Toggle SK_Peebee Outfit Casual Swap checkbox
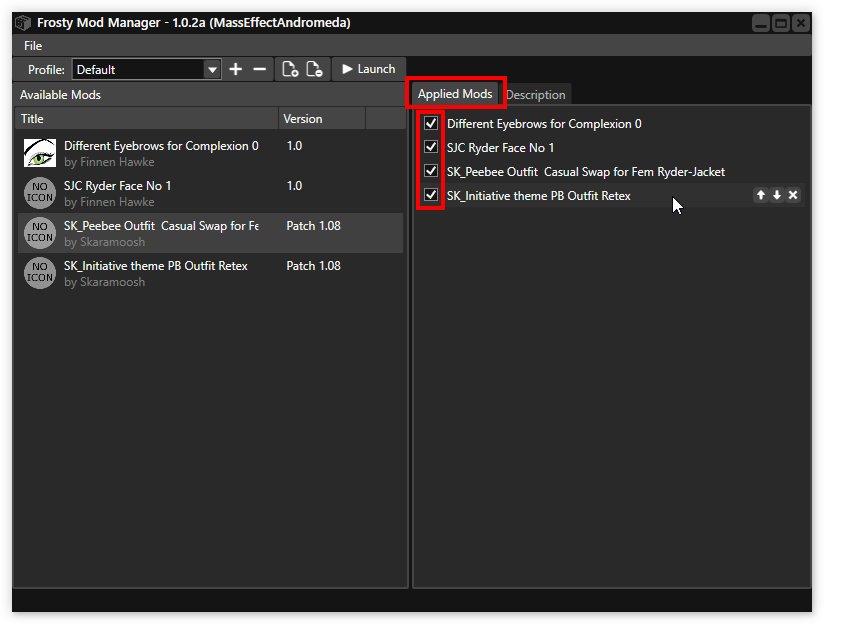This screenshot has width=846, height=633. tap(431, 171)
